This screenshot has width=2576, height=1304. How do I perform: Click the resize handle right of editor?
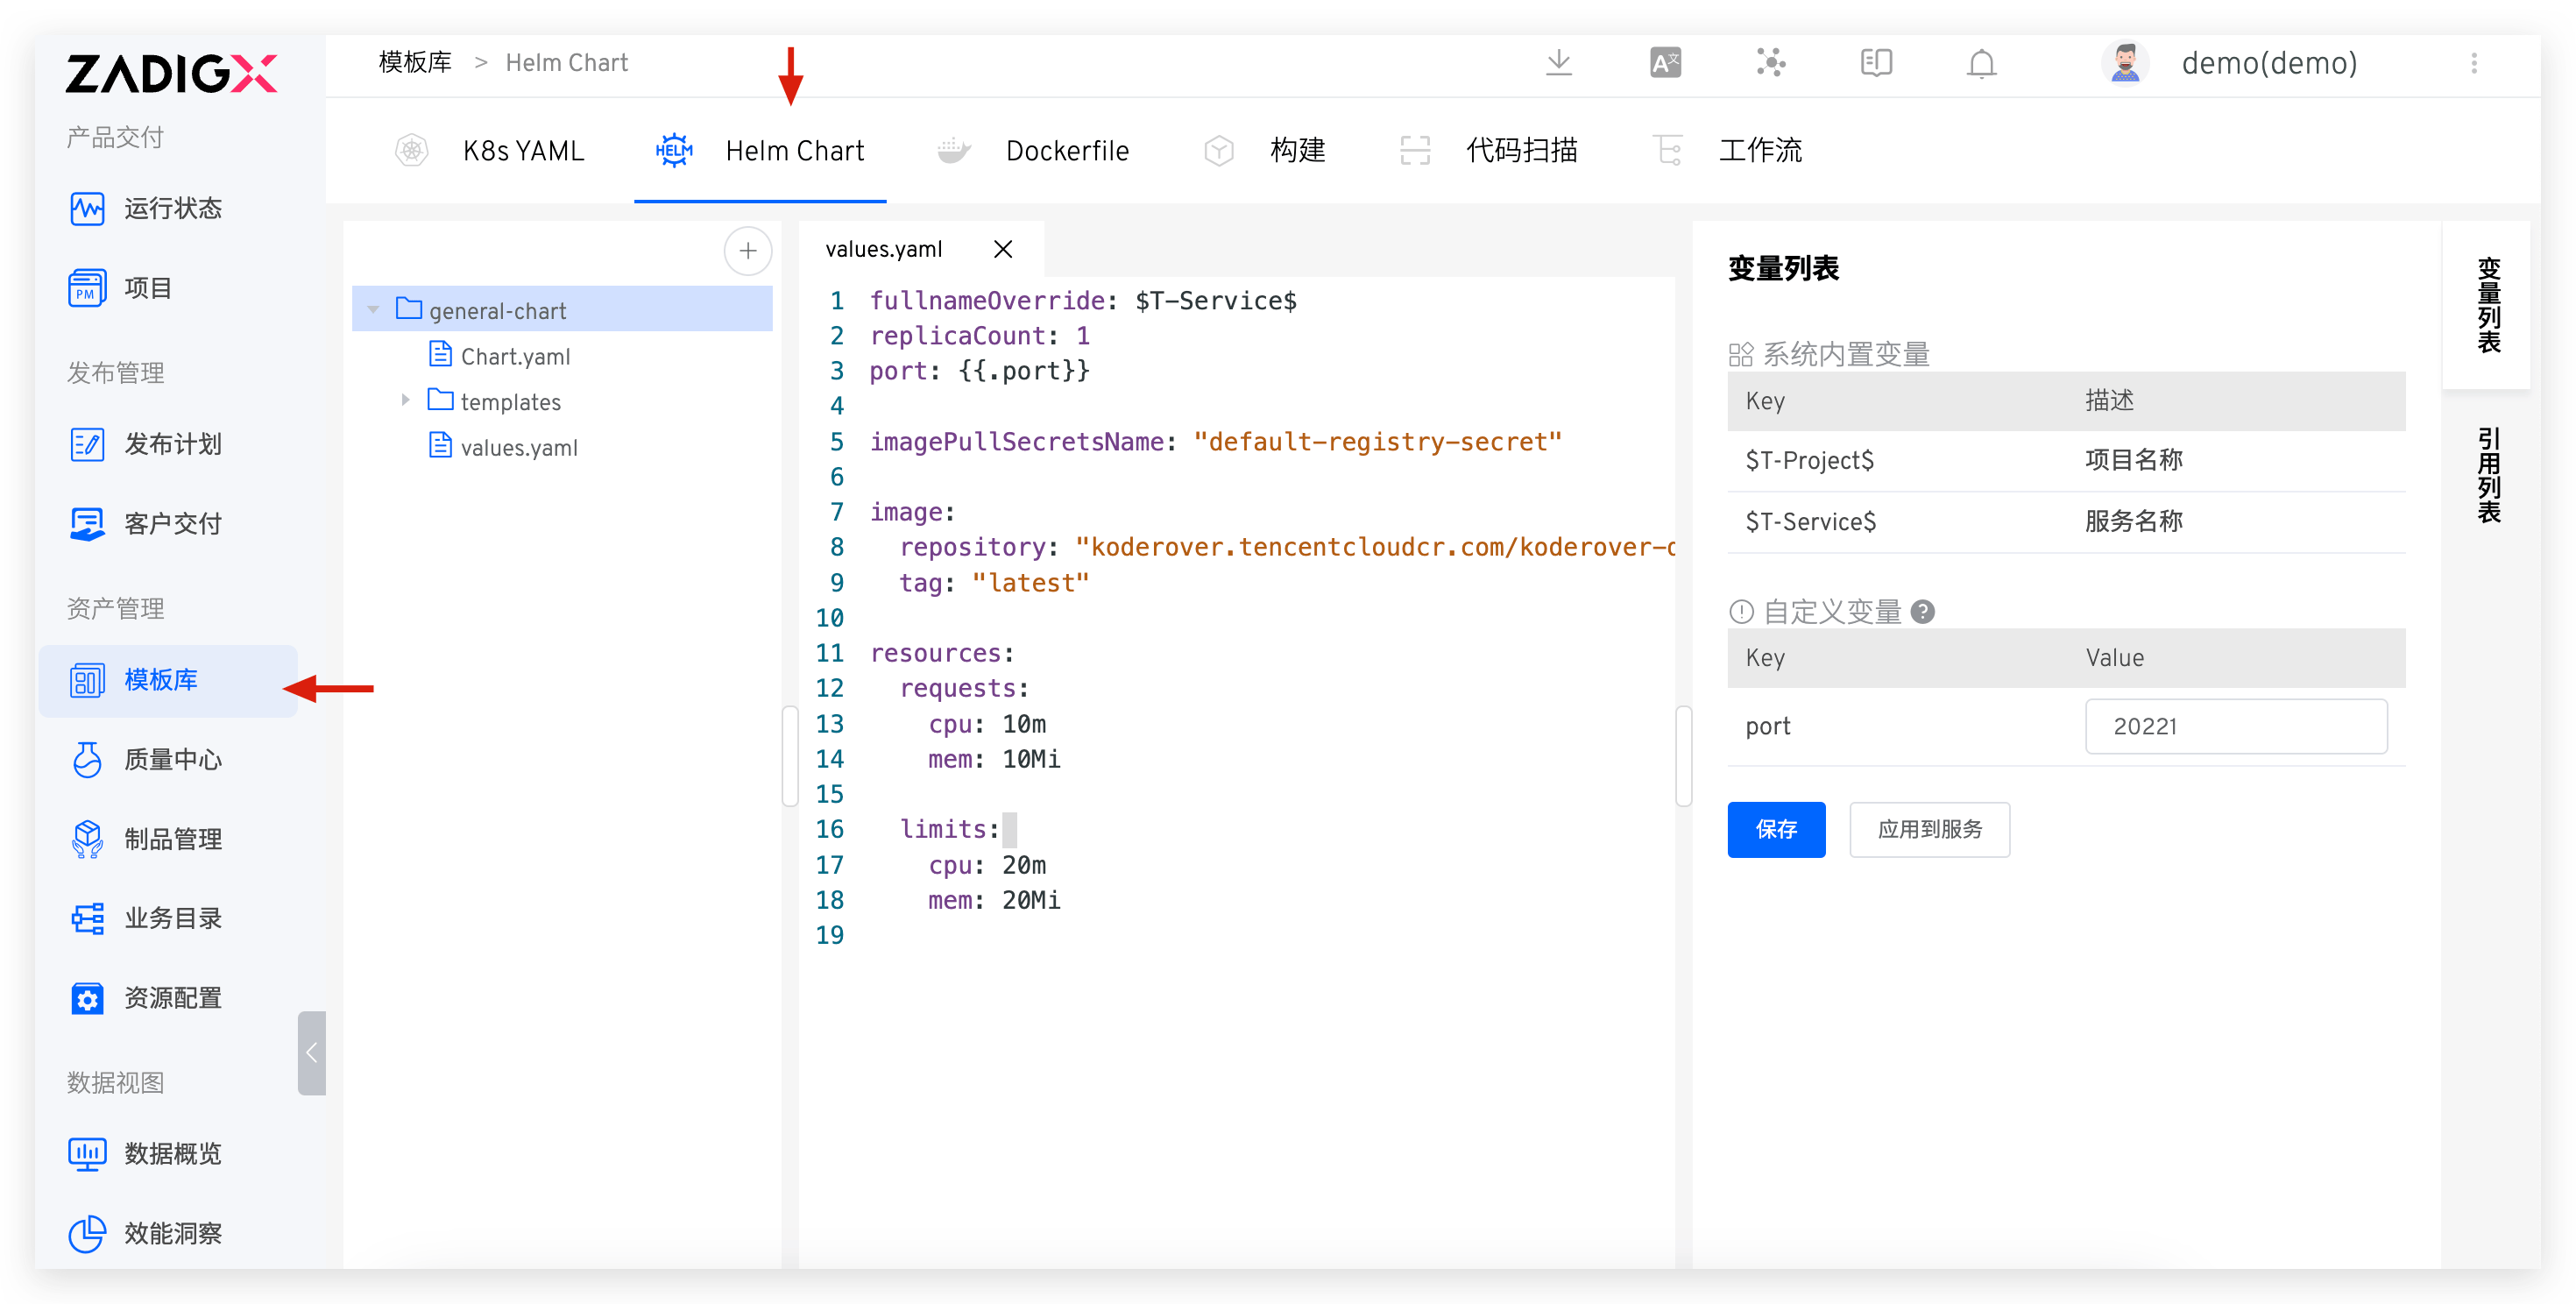pyautogui.click(x=1683, y=756)
